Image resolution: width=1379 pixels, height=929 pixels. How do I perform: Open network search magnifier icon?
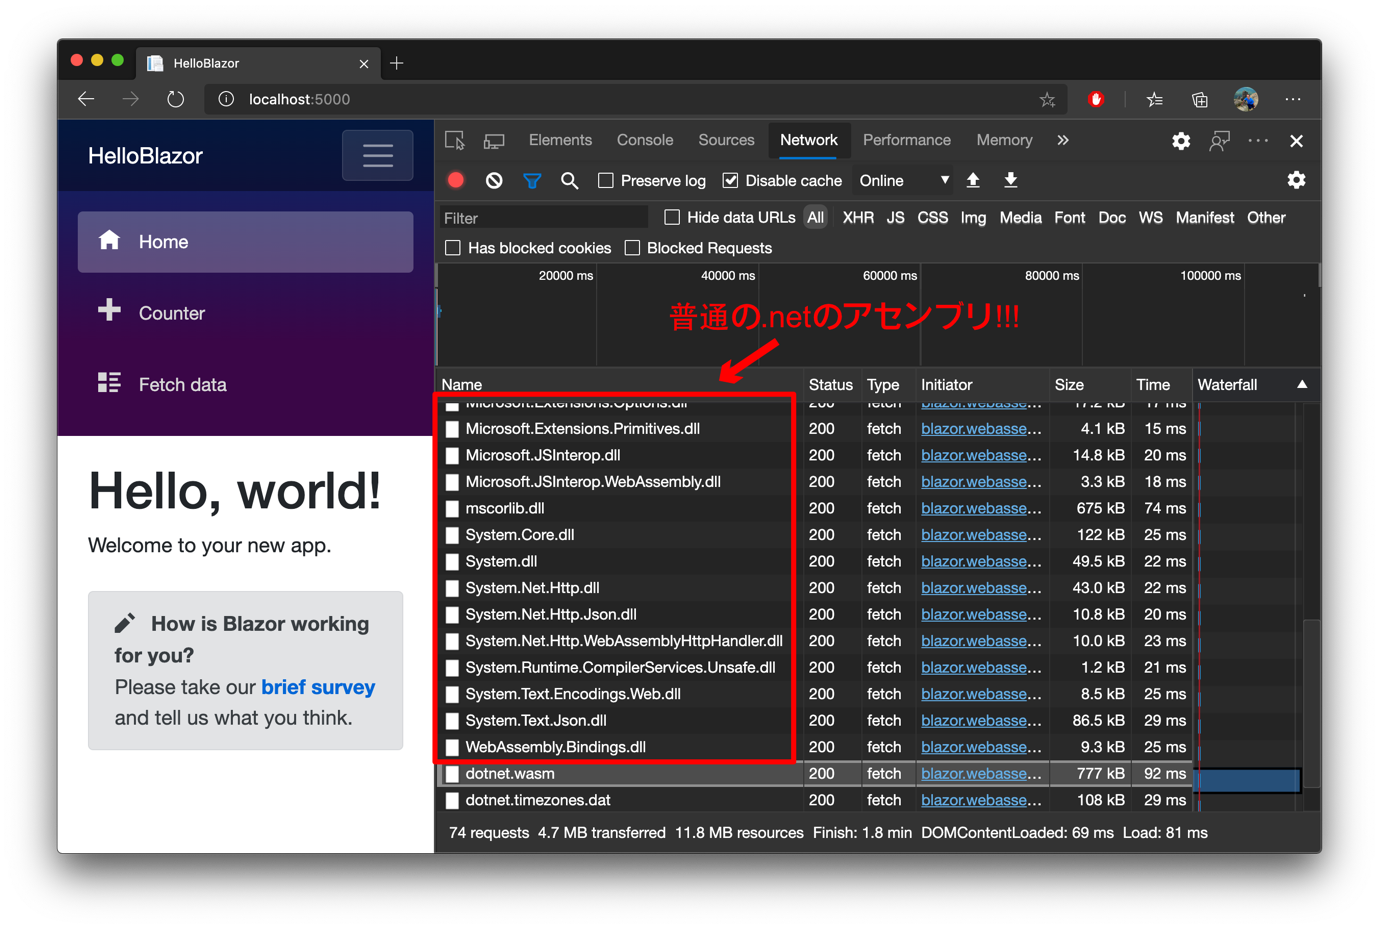click(x=569, y=181)
